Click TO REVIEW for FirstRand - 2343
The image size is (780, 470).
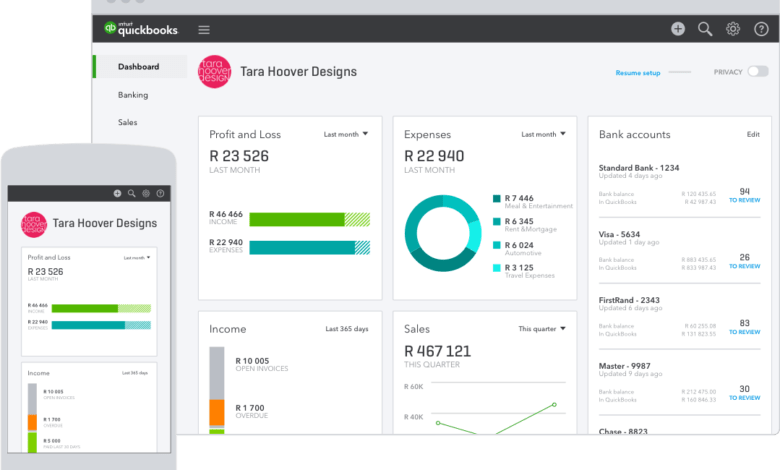click(x=745, y=332)
